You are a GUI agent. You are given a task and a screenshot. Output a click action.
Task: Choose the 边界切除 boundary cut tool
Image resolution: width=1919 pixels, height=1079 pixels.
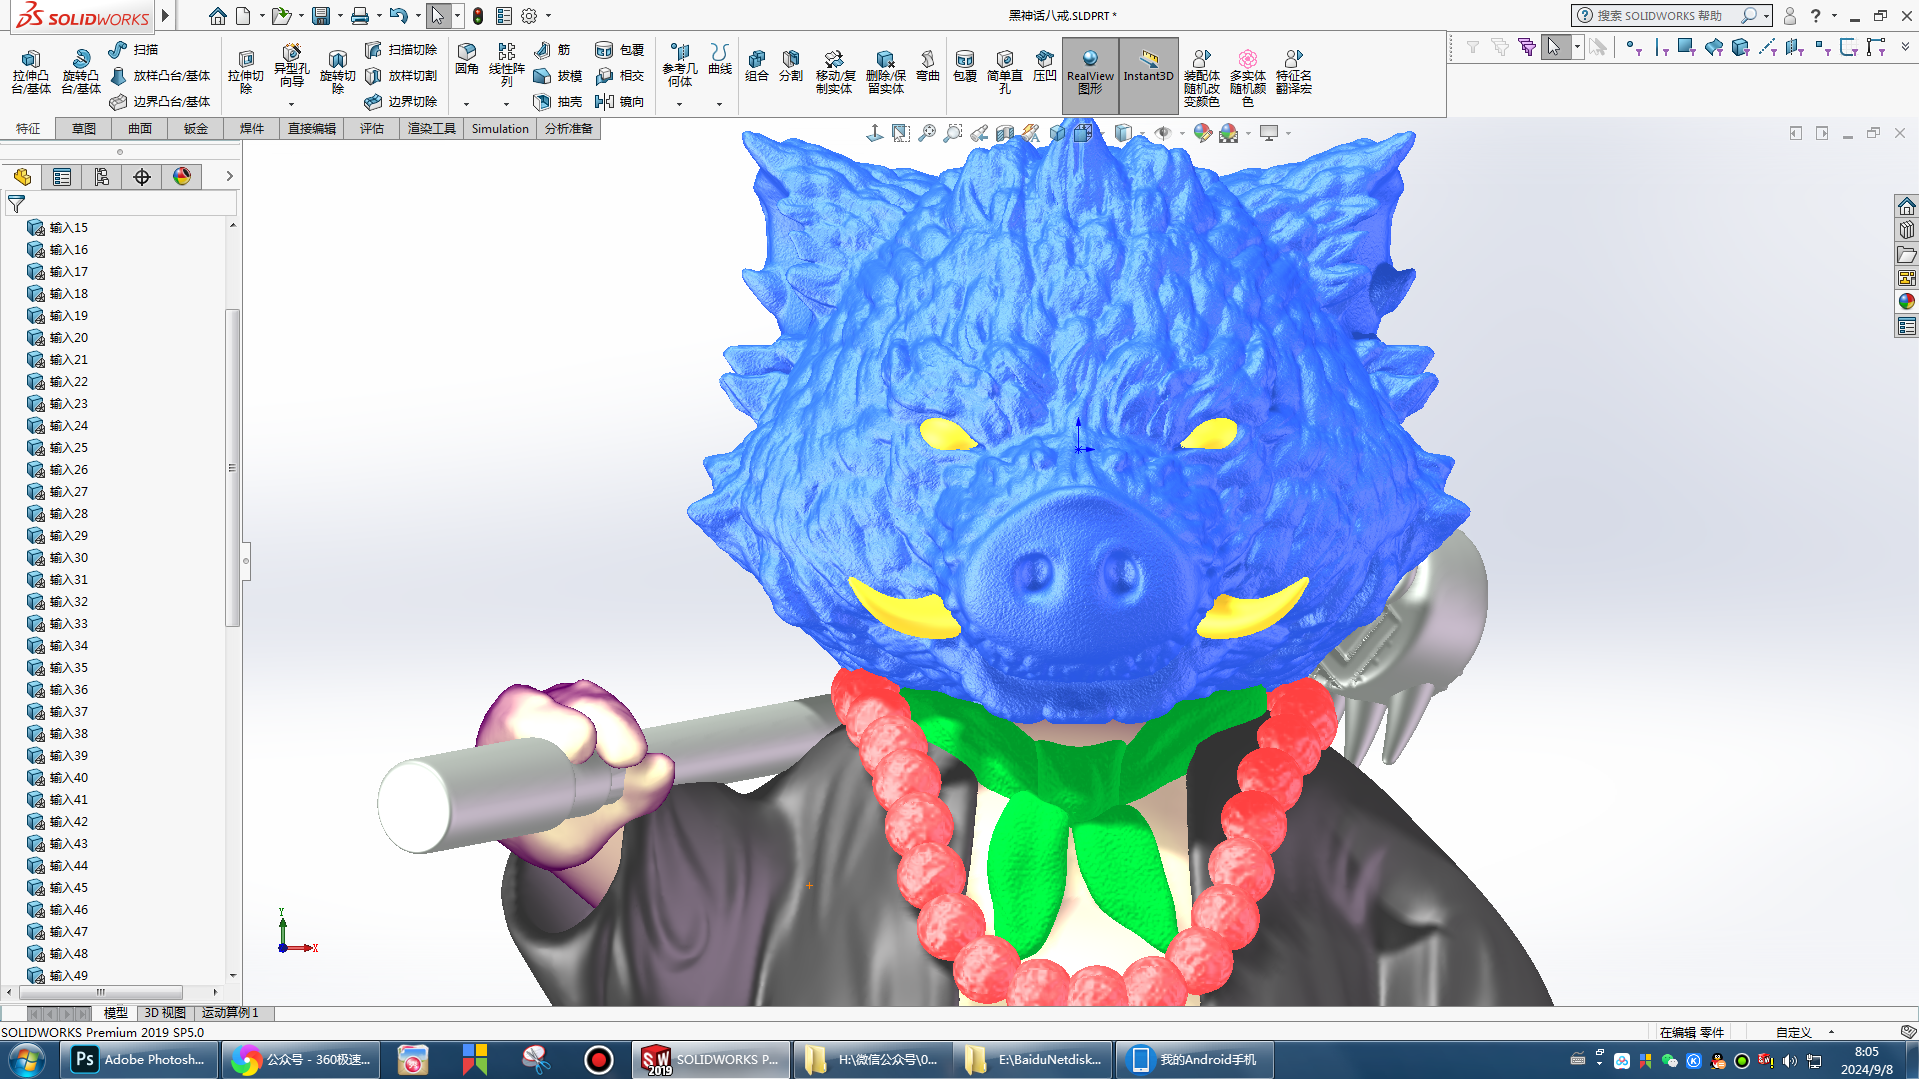pos(401,101)
